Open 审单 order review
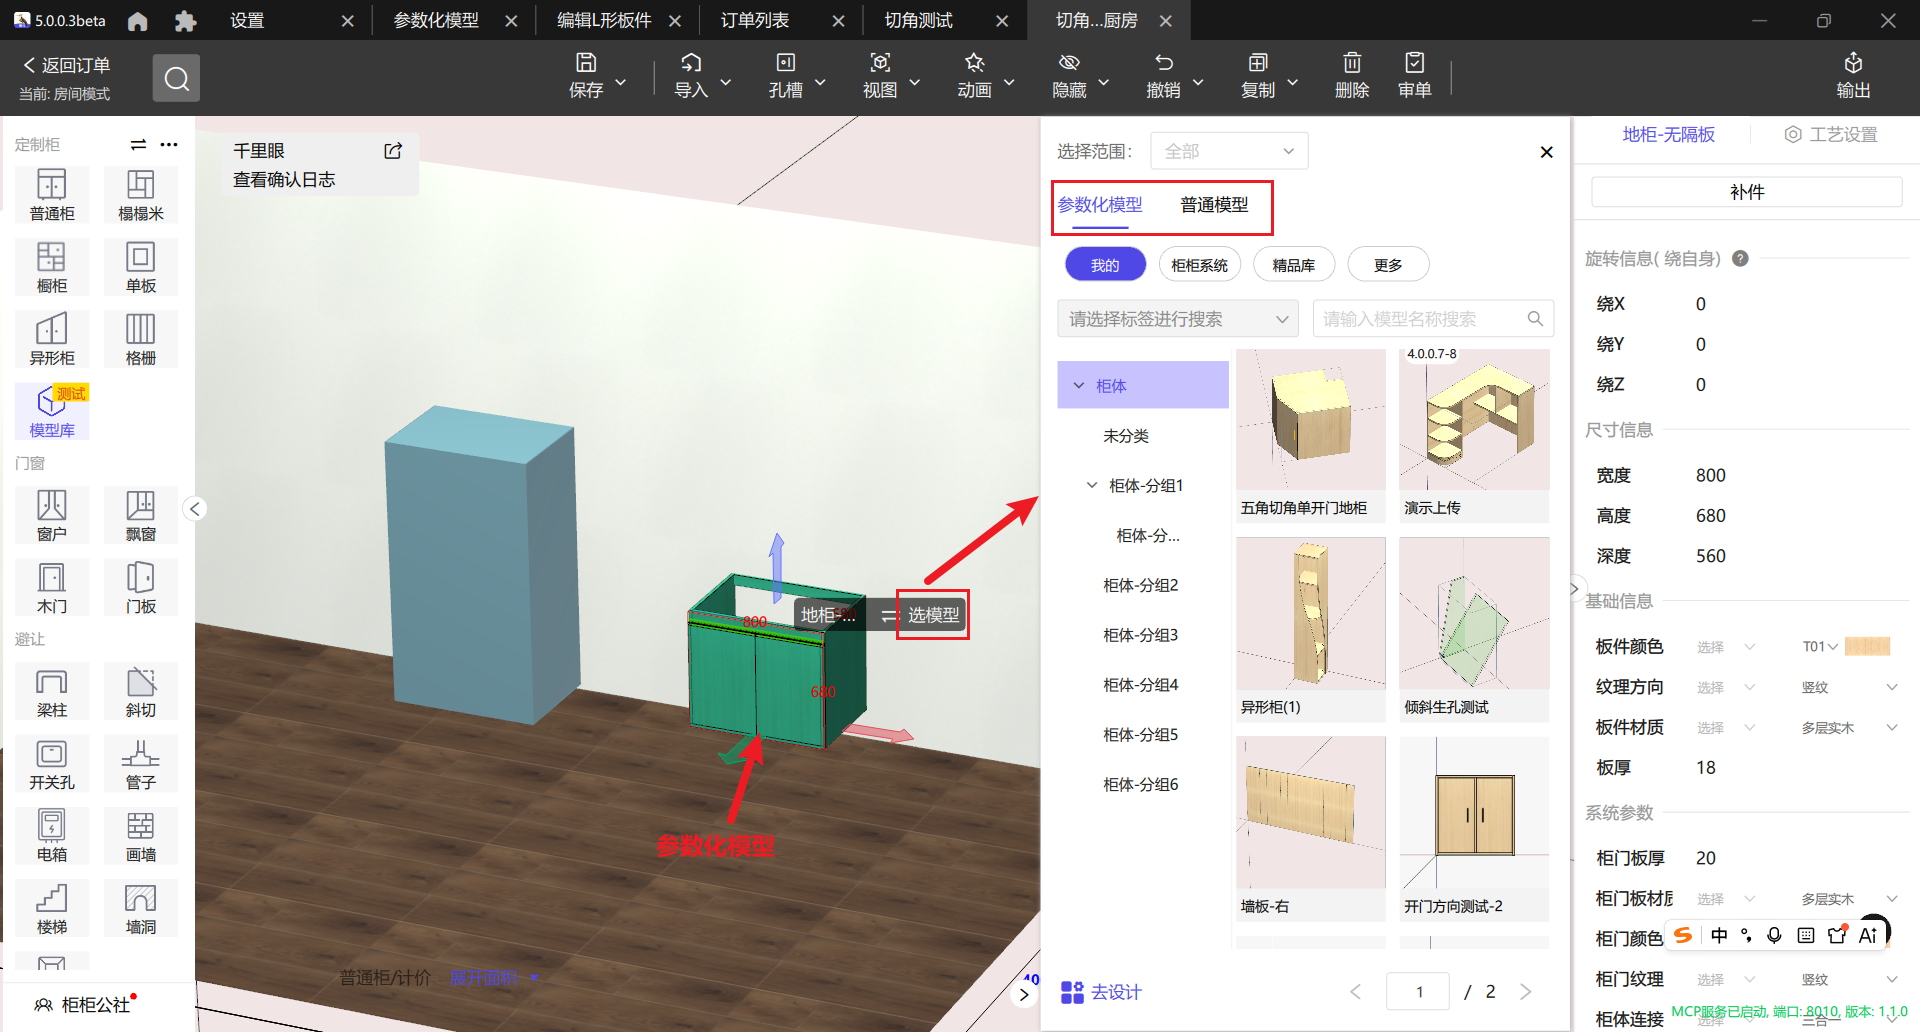This screenshot has height=1032, width=1920. point(1414,76)
